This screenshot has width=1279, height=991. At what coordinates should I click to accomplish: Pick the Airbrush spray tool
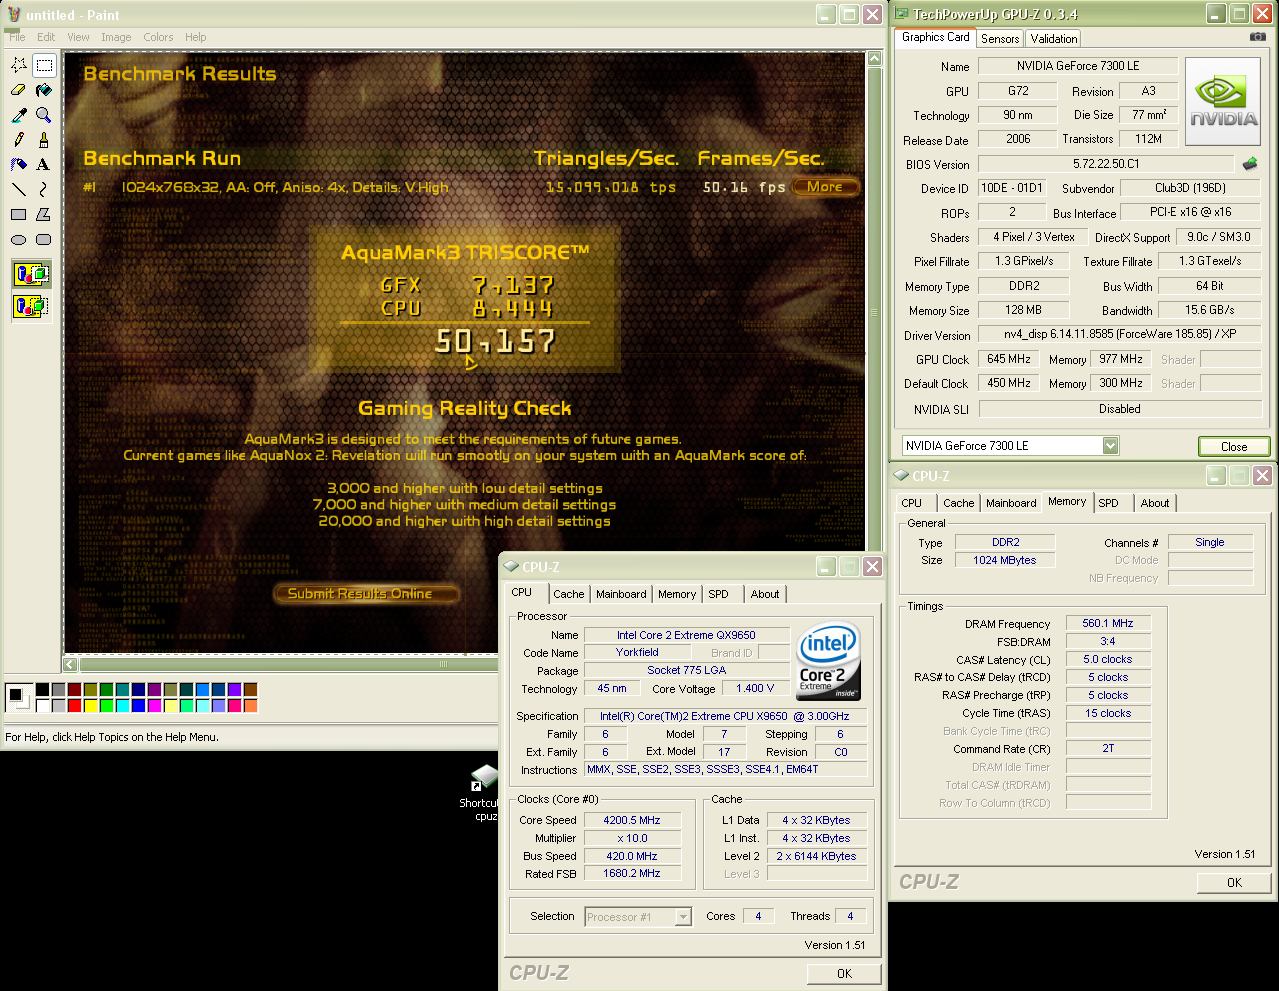tap(19, 165)
